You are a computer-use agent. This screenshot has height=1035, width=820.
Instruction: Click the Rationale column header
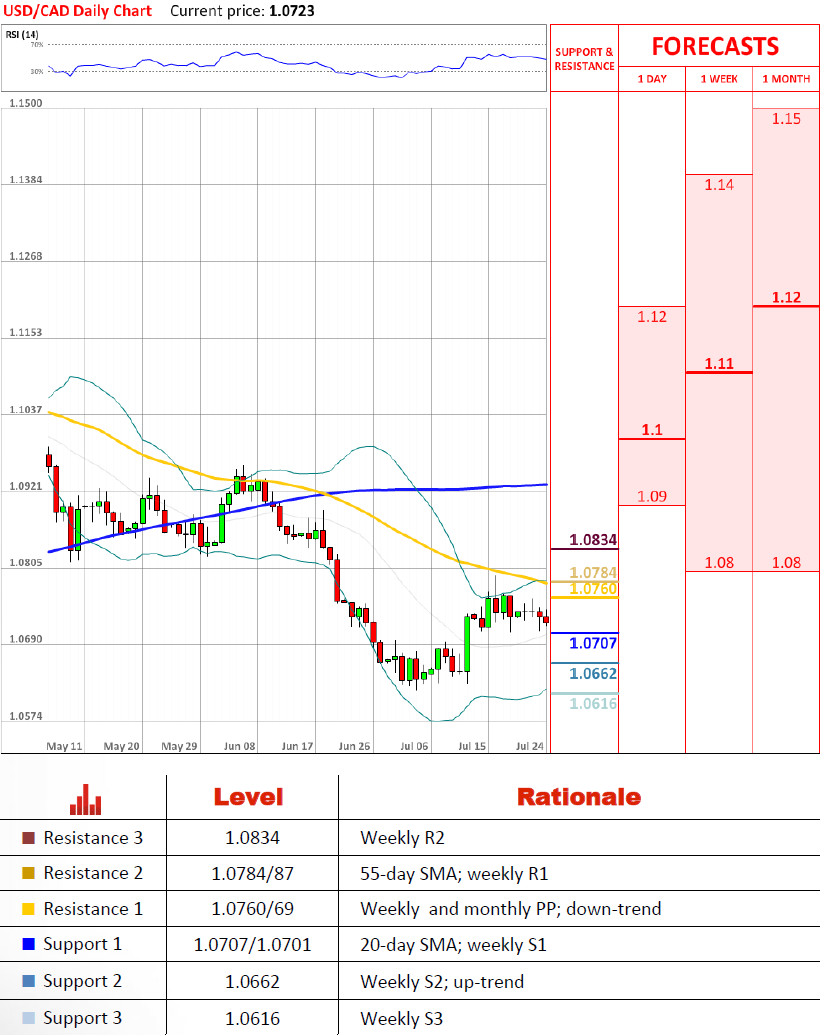pyautogui.click(x=578, y=797)
